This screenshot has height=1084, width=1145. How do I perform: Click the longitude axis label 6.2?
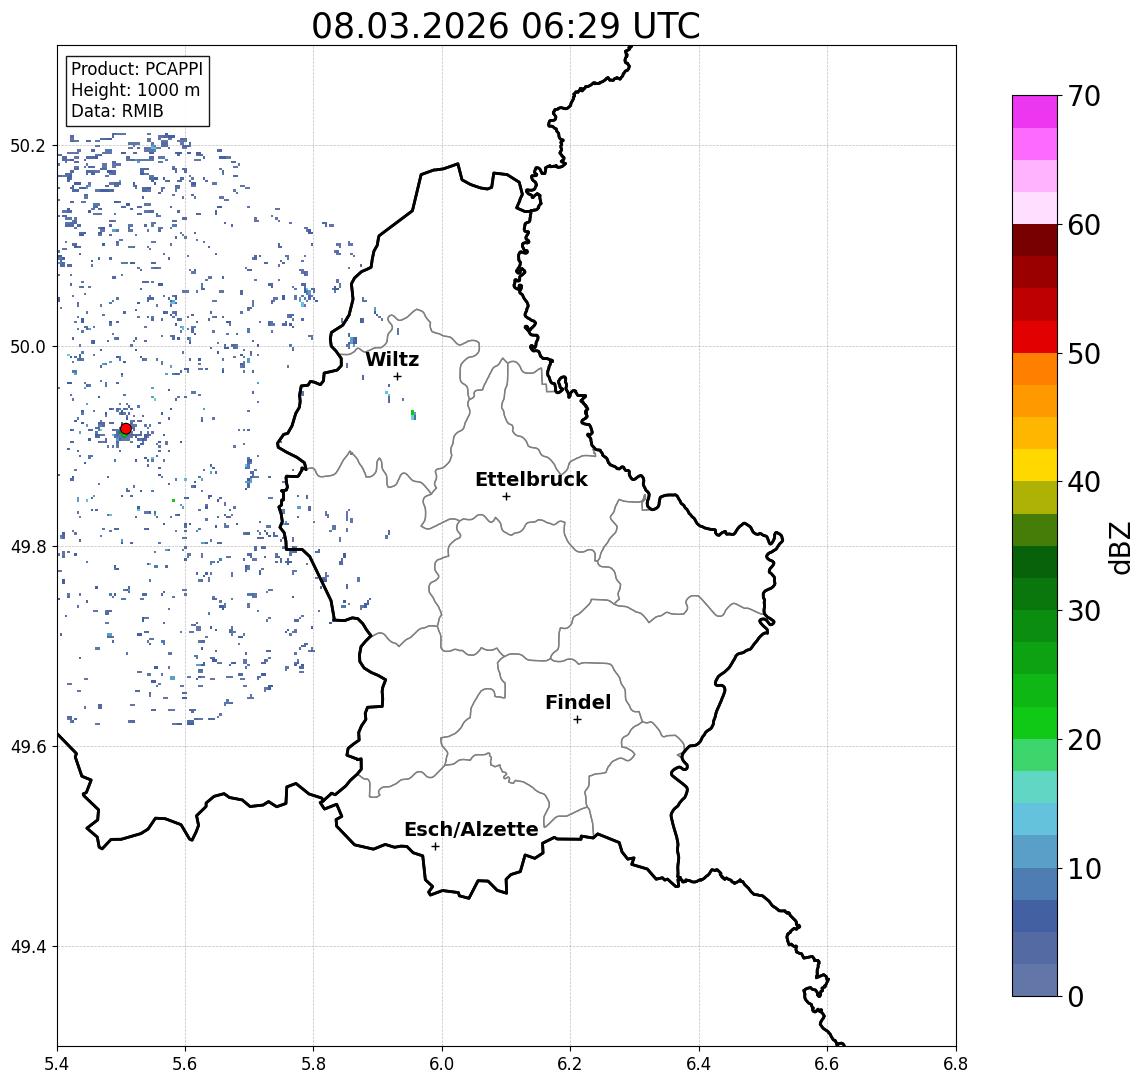click(570, 1064)
